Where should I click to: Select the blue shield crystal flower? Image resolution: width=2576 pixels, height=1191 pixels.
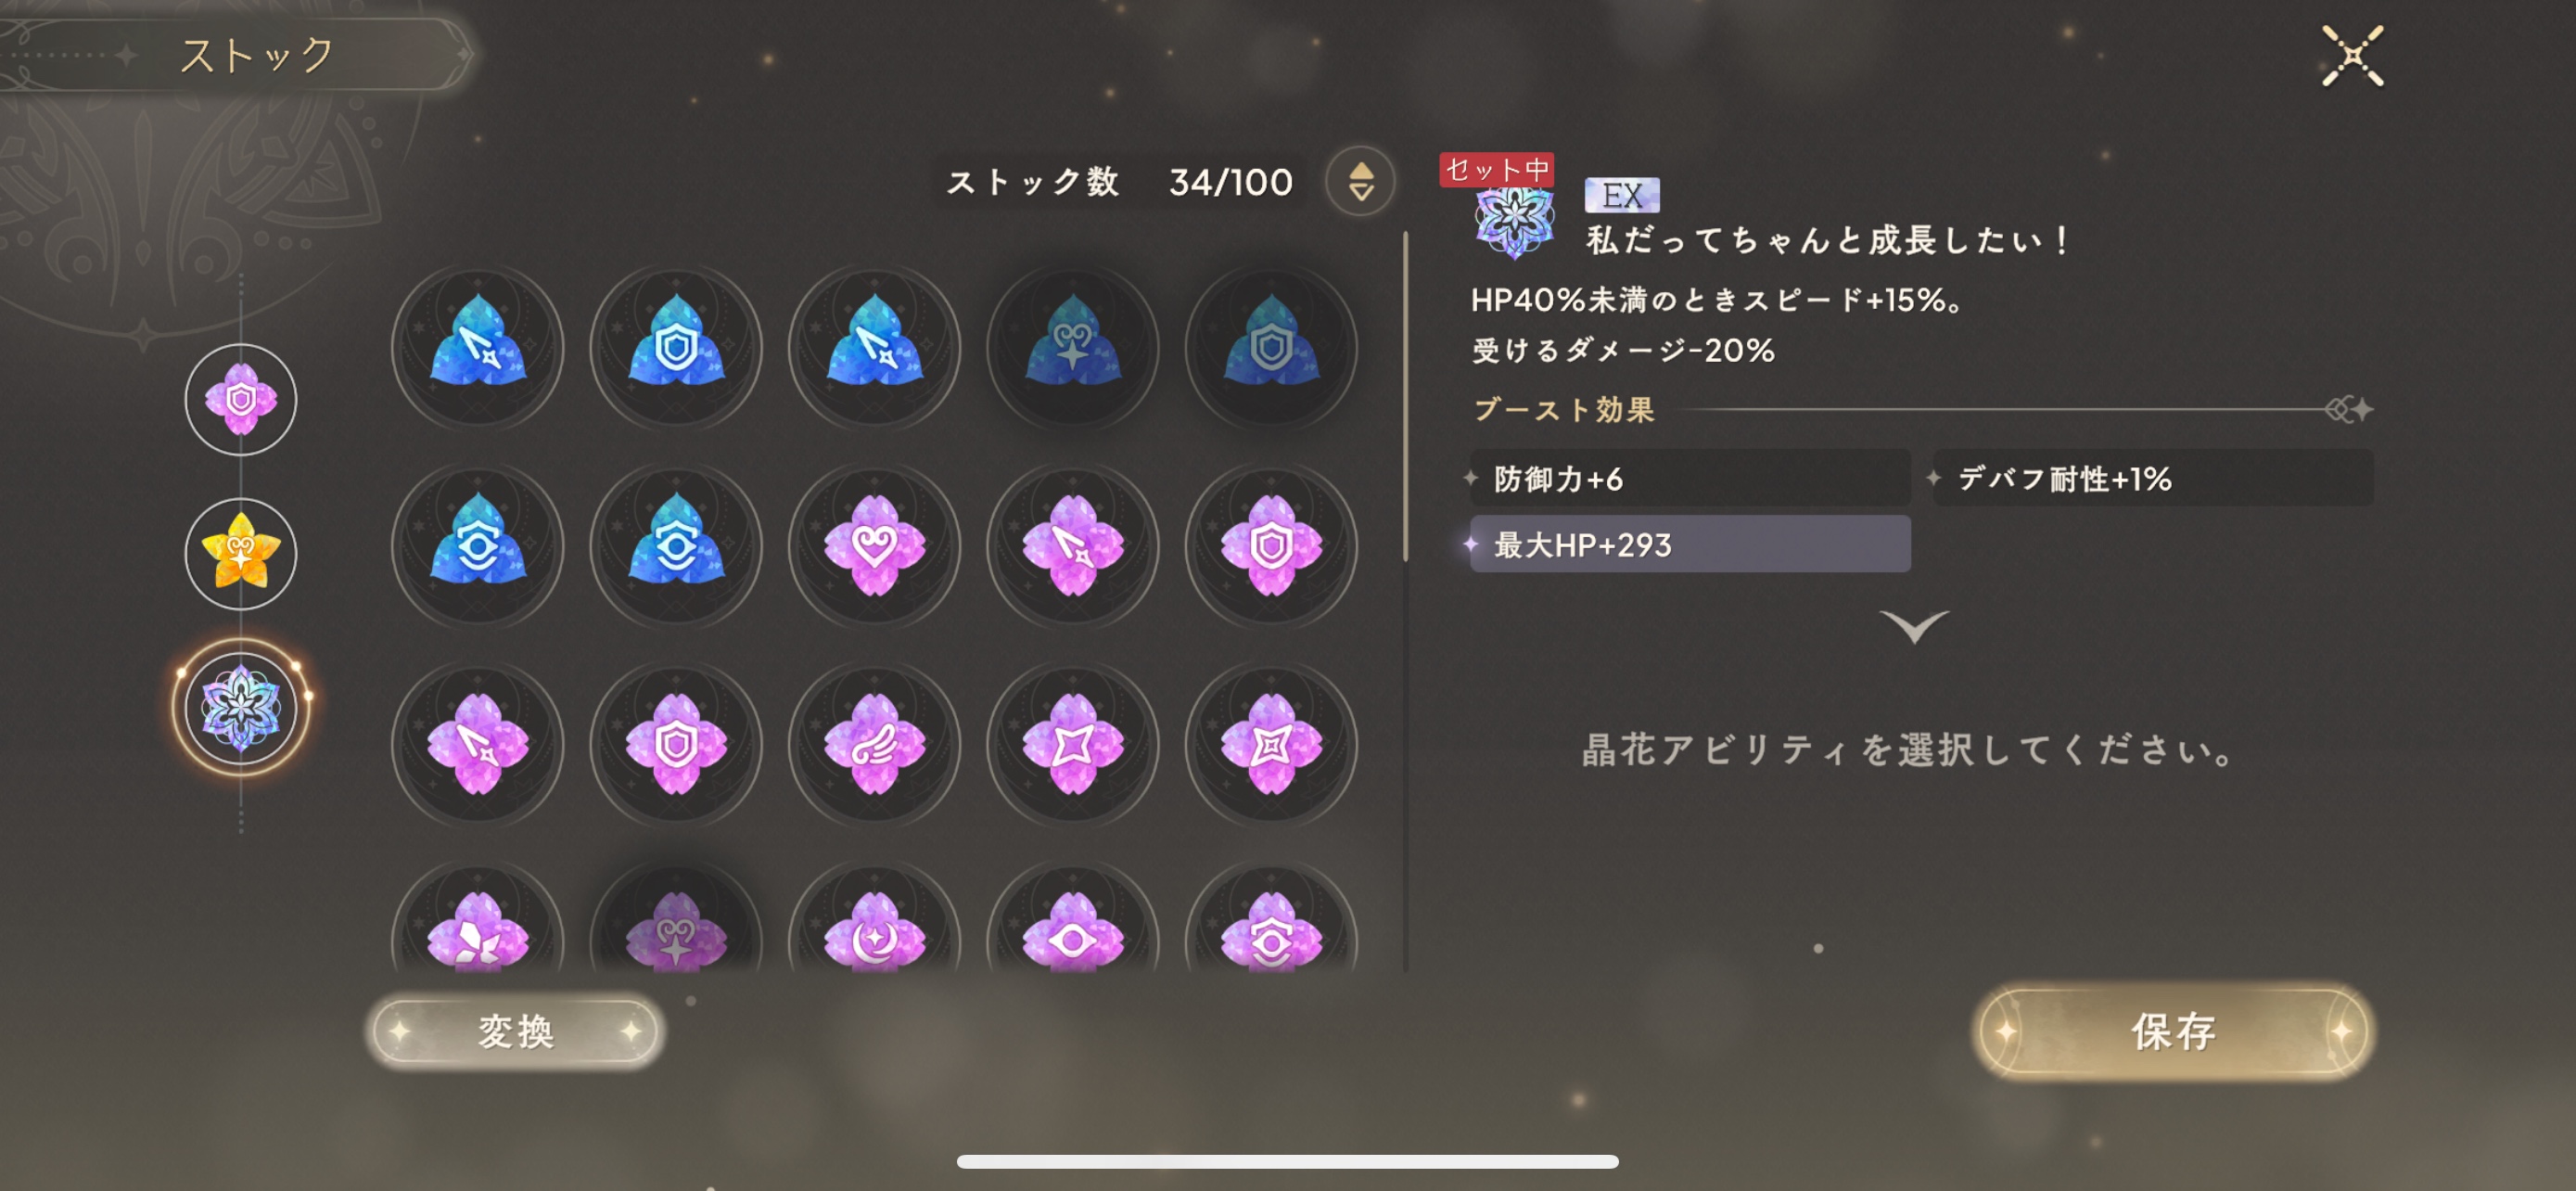point(676,346)
